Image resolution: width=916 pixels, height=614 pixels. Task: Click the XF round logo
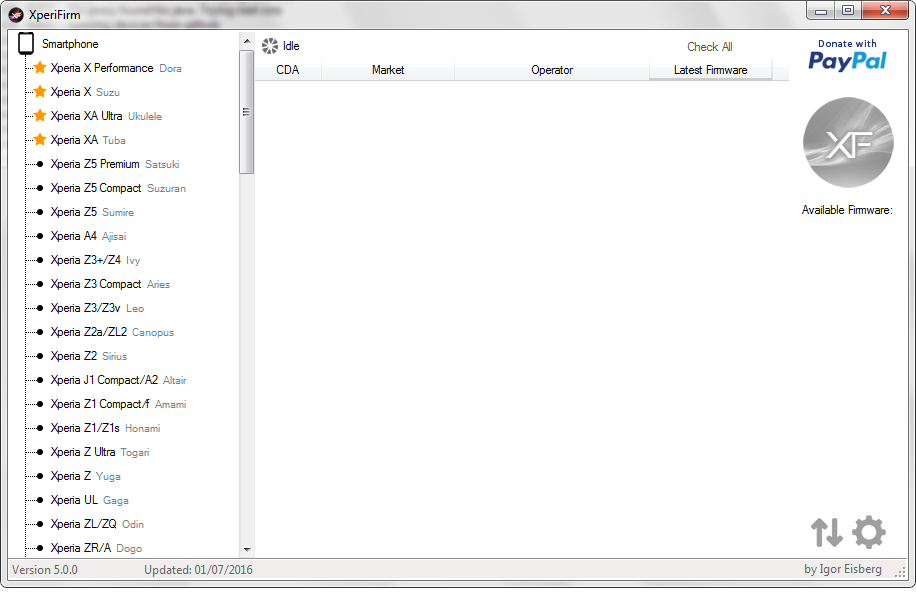847,142
